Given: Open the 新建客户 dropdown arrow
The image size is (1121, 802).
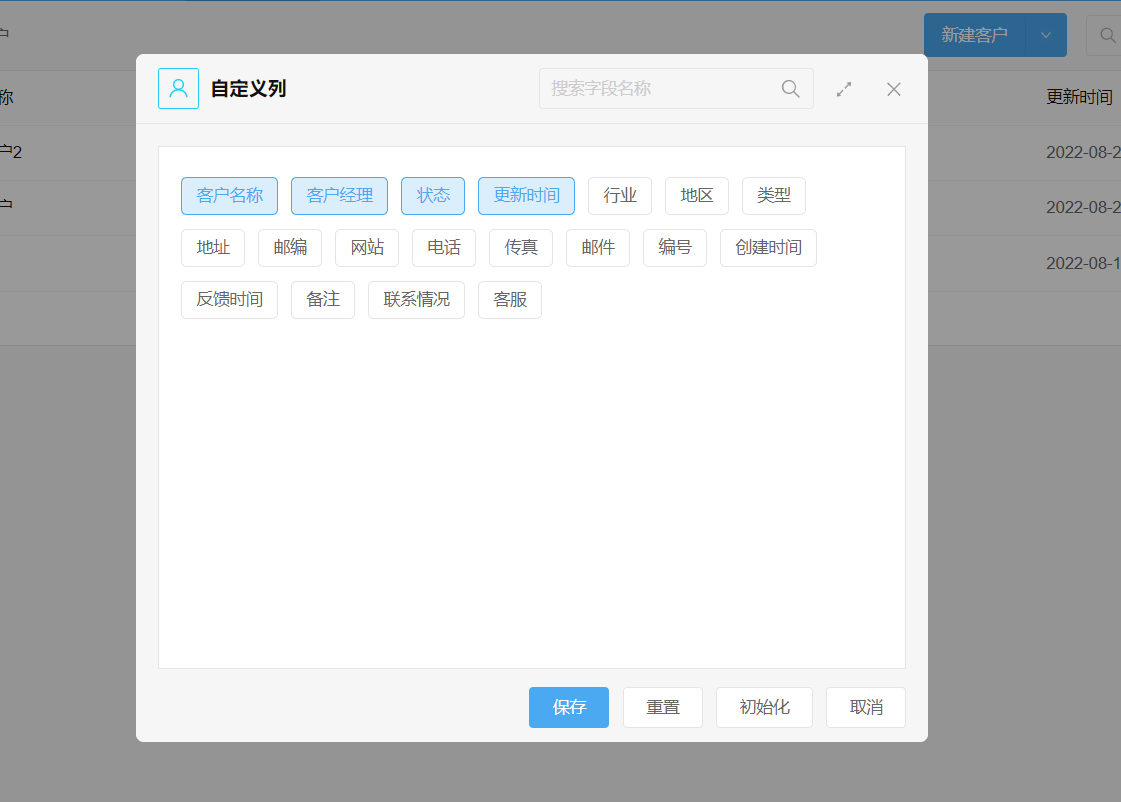Looking at the screenshot, I should [x=1046, y=35].
